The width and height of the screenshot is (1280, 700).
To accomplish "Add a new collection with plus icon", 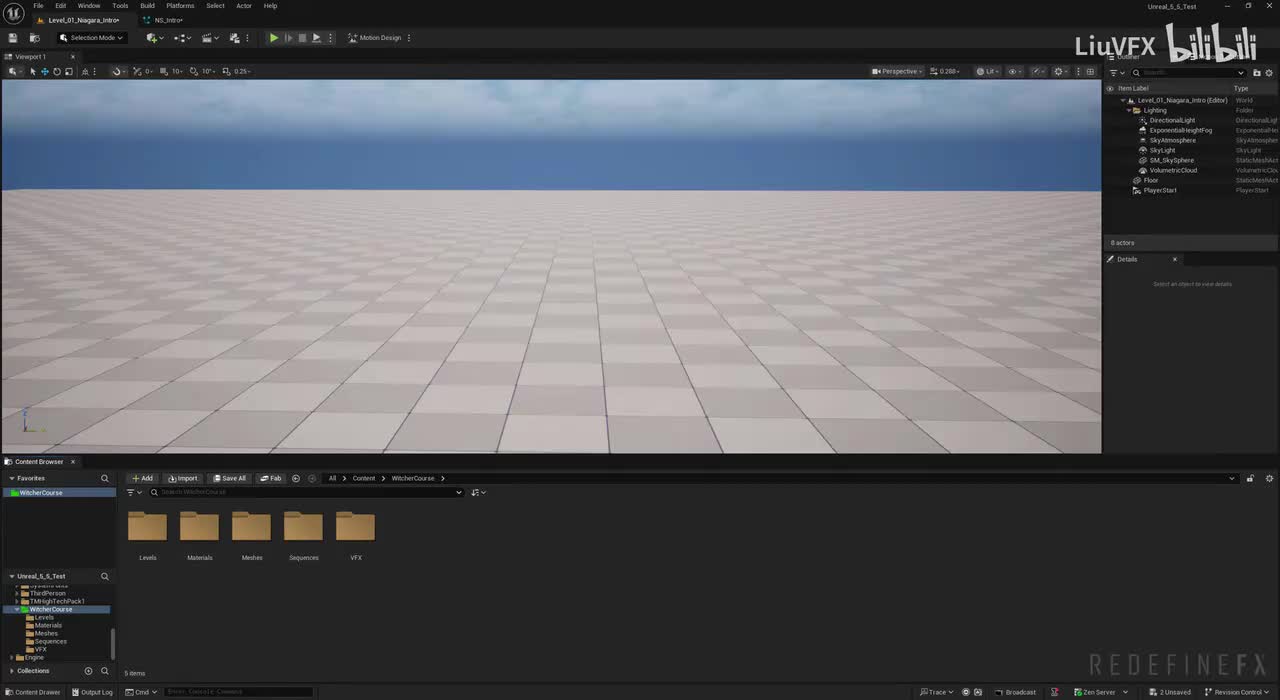I will (x=88, y=671).
